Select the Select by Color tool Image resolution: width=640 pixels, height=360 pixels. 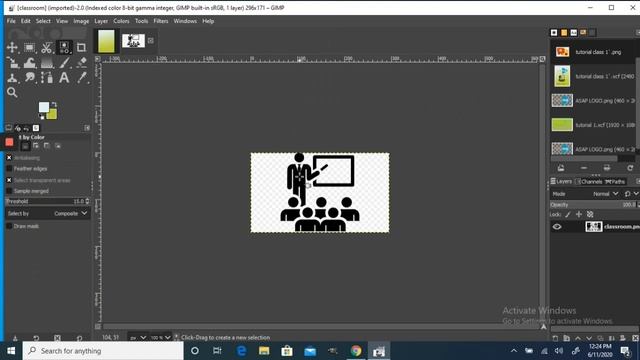(64, 47)
